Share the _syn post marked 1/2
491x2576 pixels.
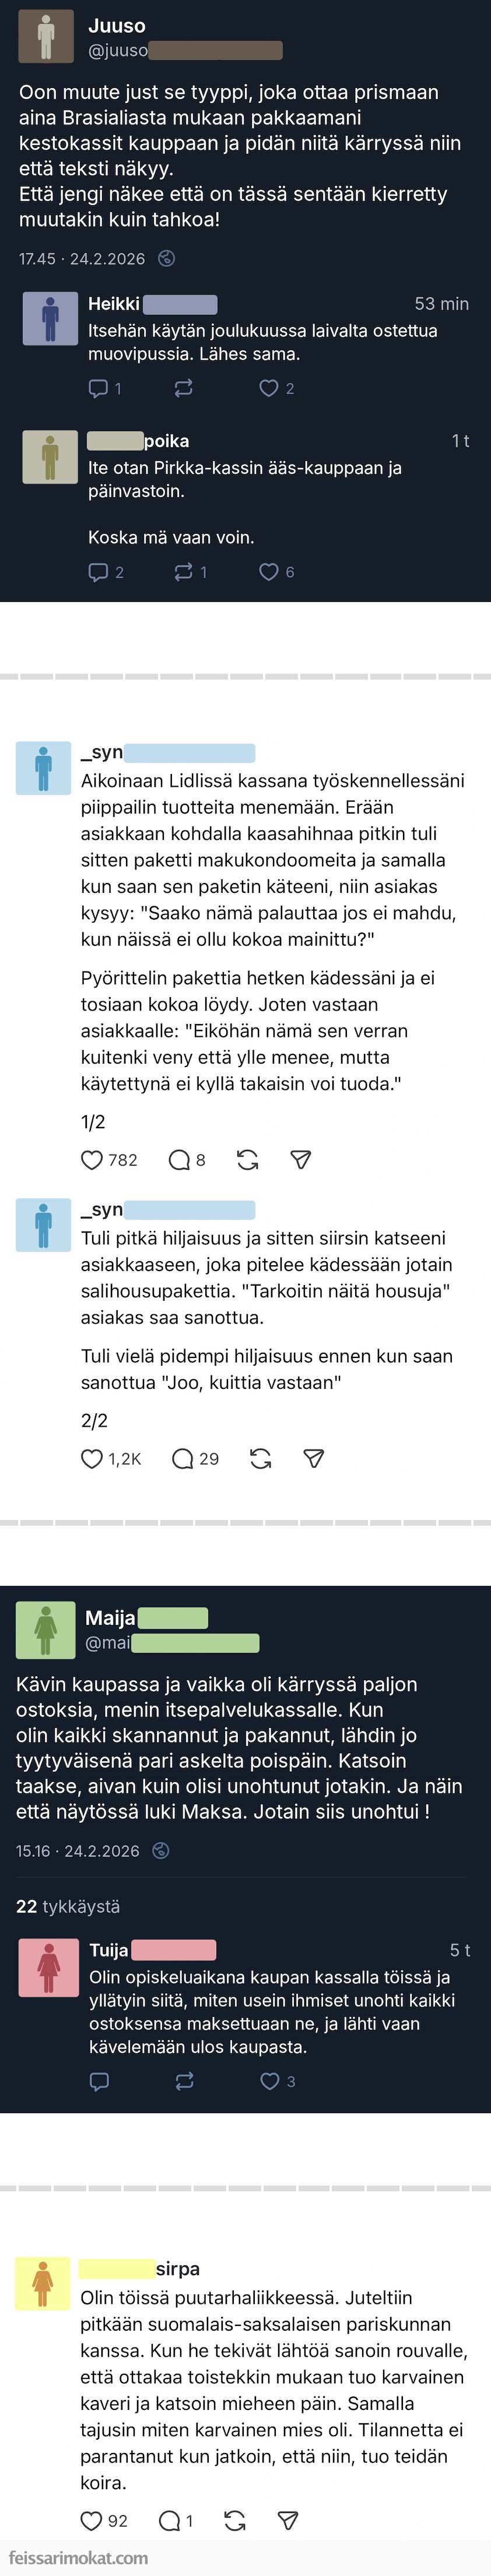300,1160
